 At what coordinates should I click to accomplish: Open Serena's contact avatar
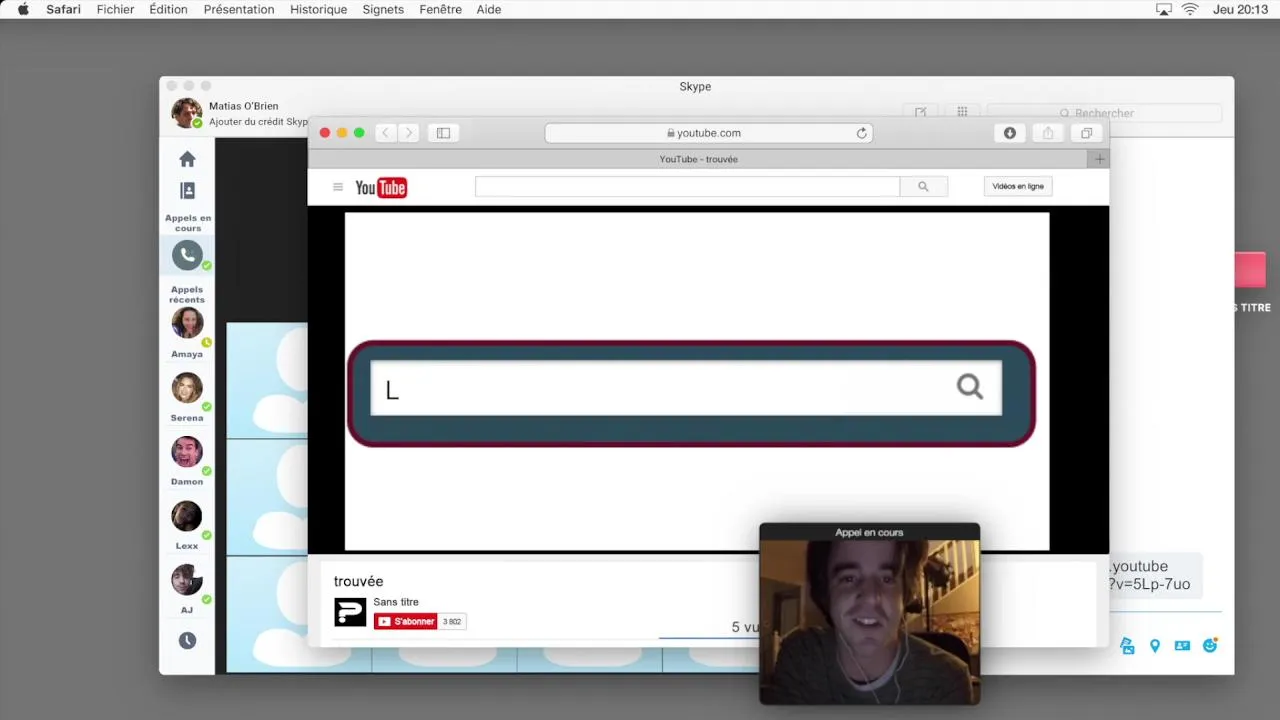pyautogui.click(x=187, y=387)
